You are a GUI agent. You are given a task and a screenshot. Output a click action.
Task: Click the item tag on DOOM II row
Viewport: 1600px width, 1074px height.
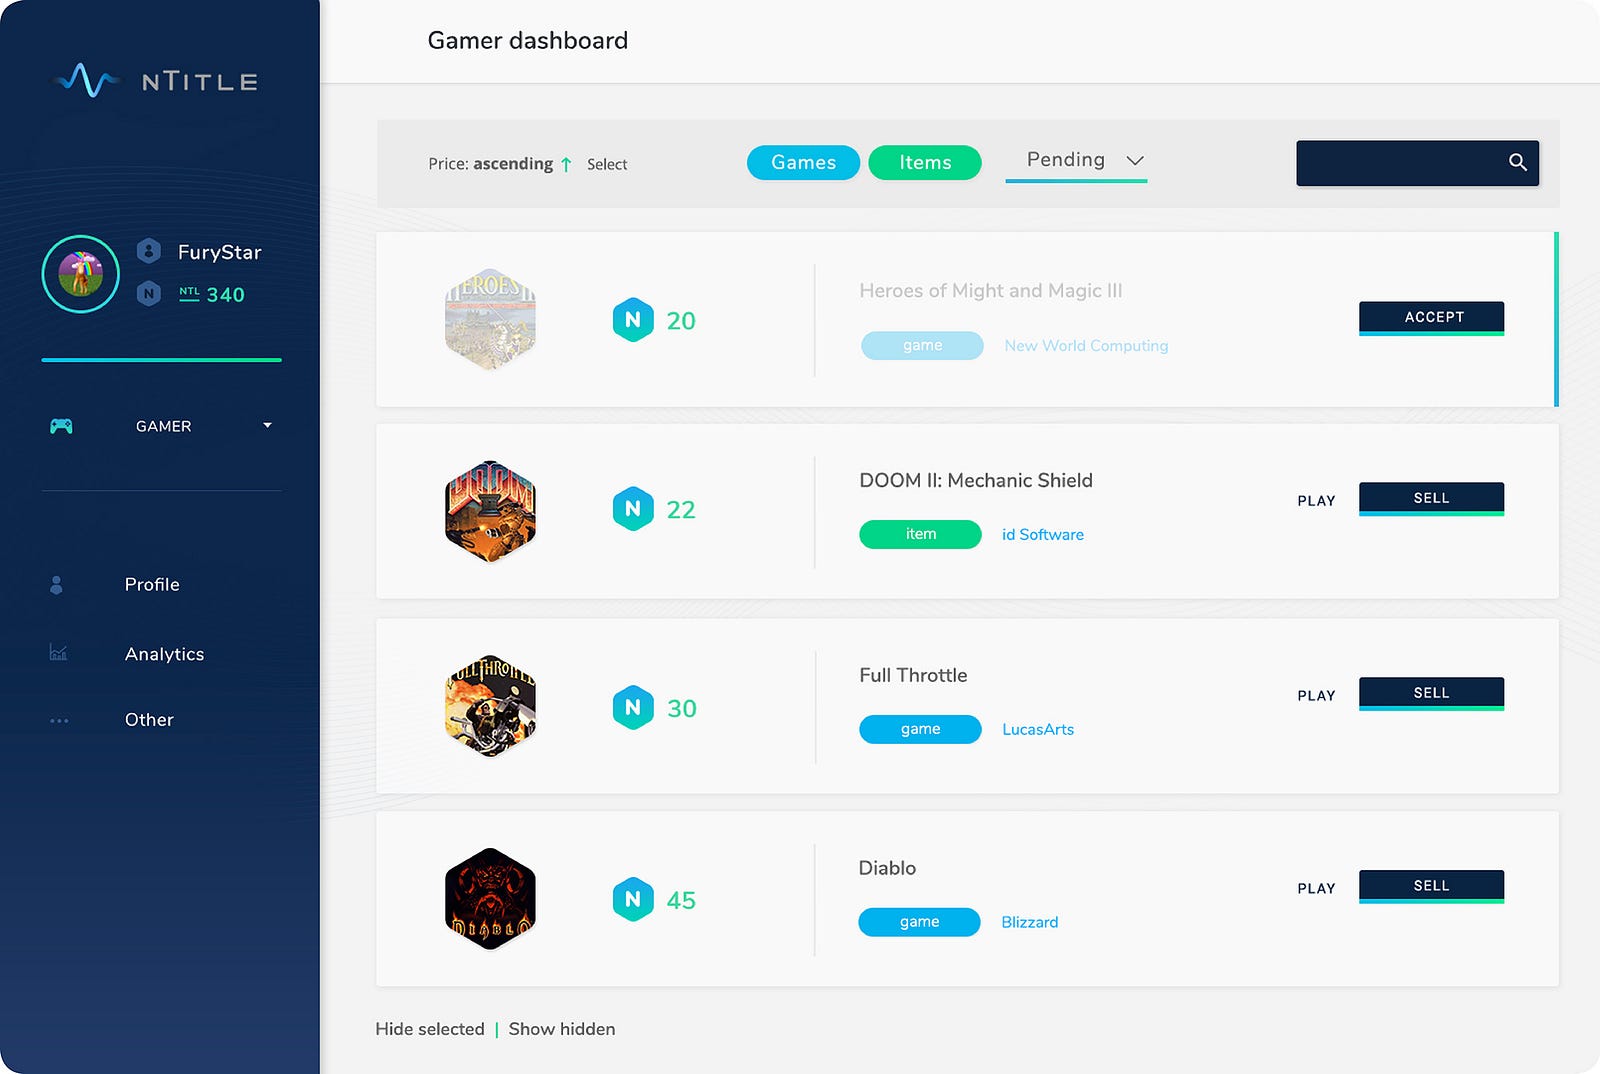point(920,534)
